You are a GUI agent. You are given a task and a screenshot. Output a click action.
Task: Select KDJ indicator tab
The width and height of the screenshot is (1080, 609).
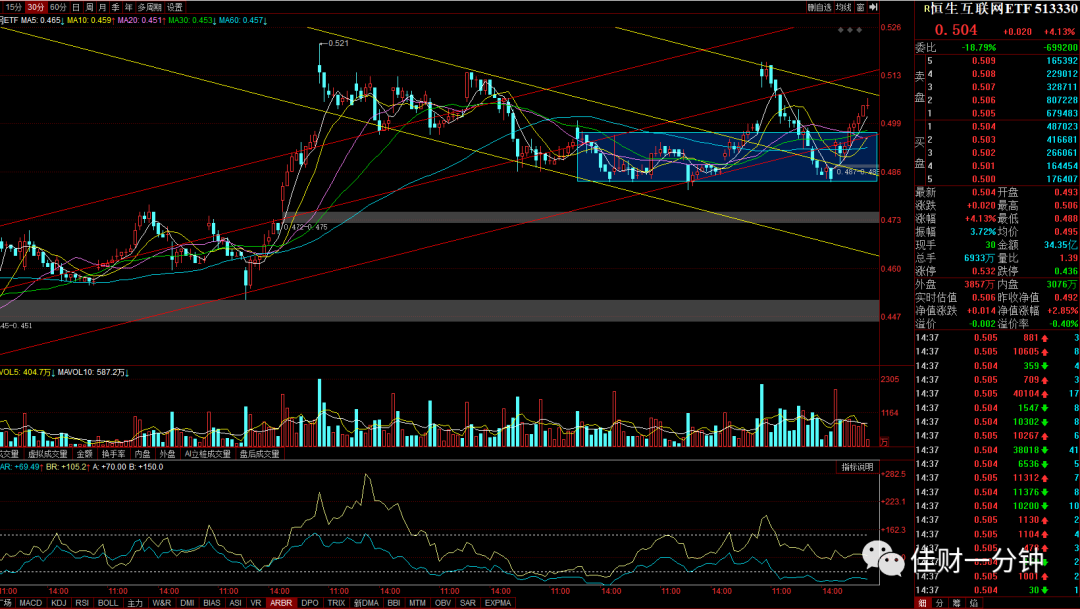(x=59, y=603)
